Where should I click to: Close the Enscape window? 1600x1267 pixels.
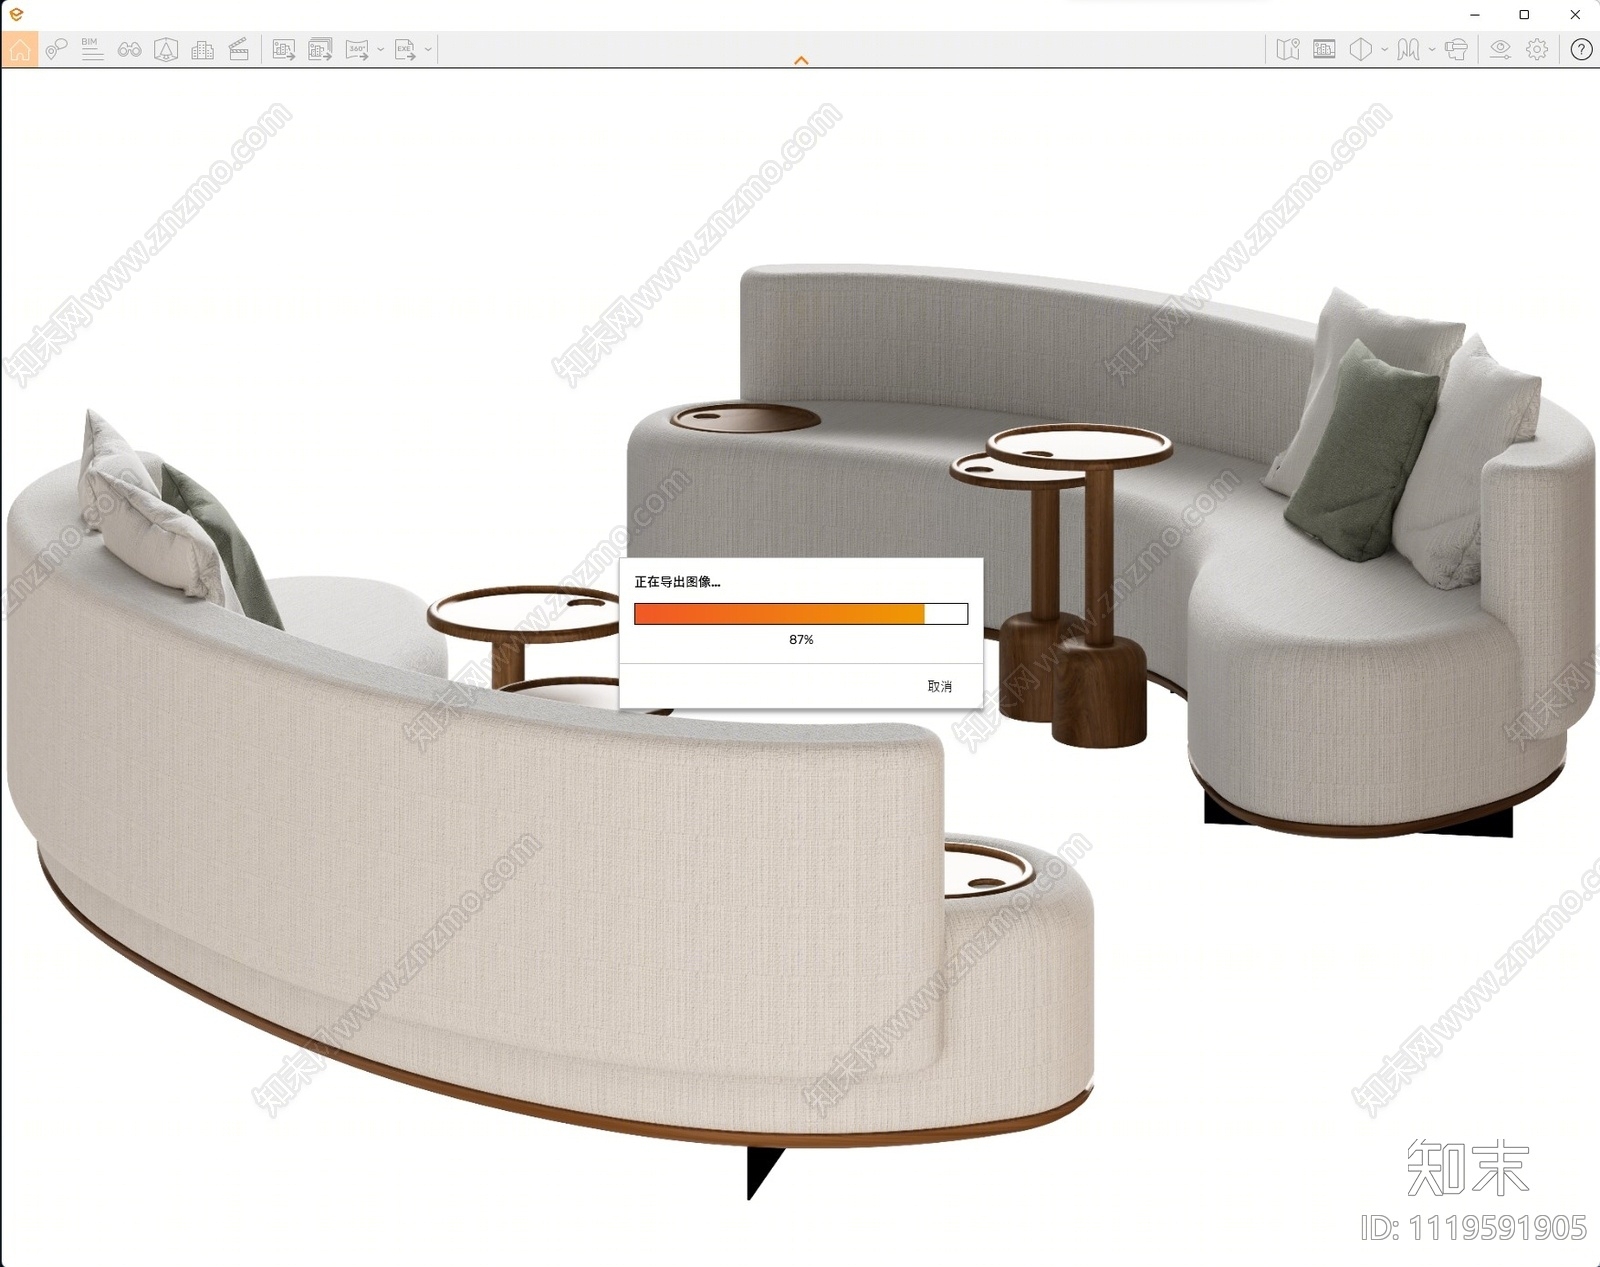(x=1575, y=15)
